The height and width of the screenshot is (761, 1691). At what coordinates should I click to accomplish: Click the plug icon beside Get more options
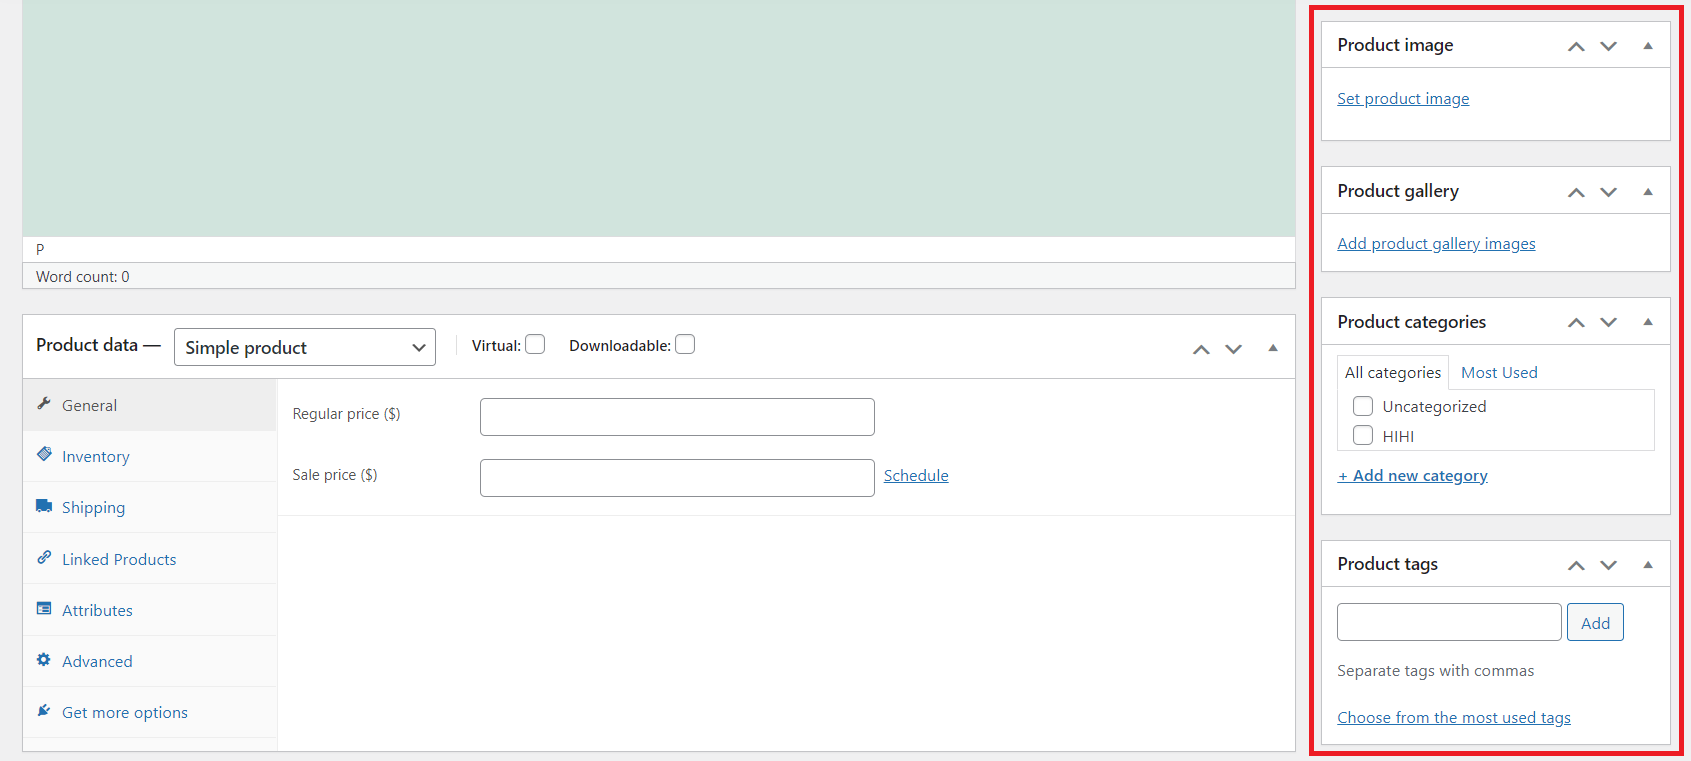click(44, 711)
